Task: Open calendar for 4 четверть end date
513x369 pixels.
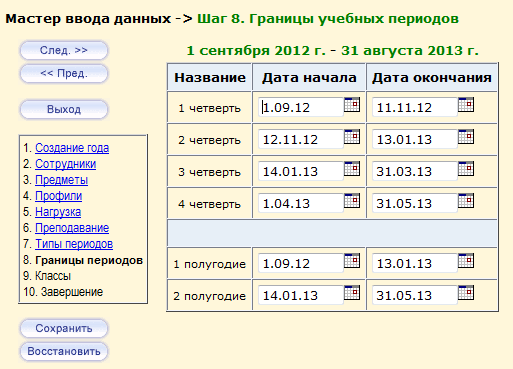Action: point(466,200)
